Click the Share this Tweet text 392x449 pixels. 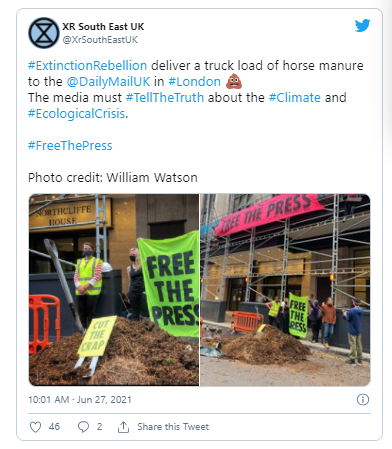click(x=173, y=427)
